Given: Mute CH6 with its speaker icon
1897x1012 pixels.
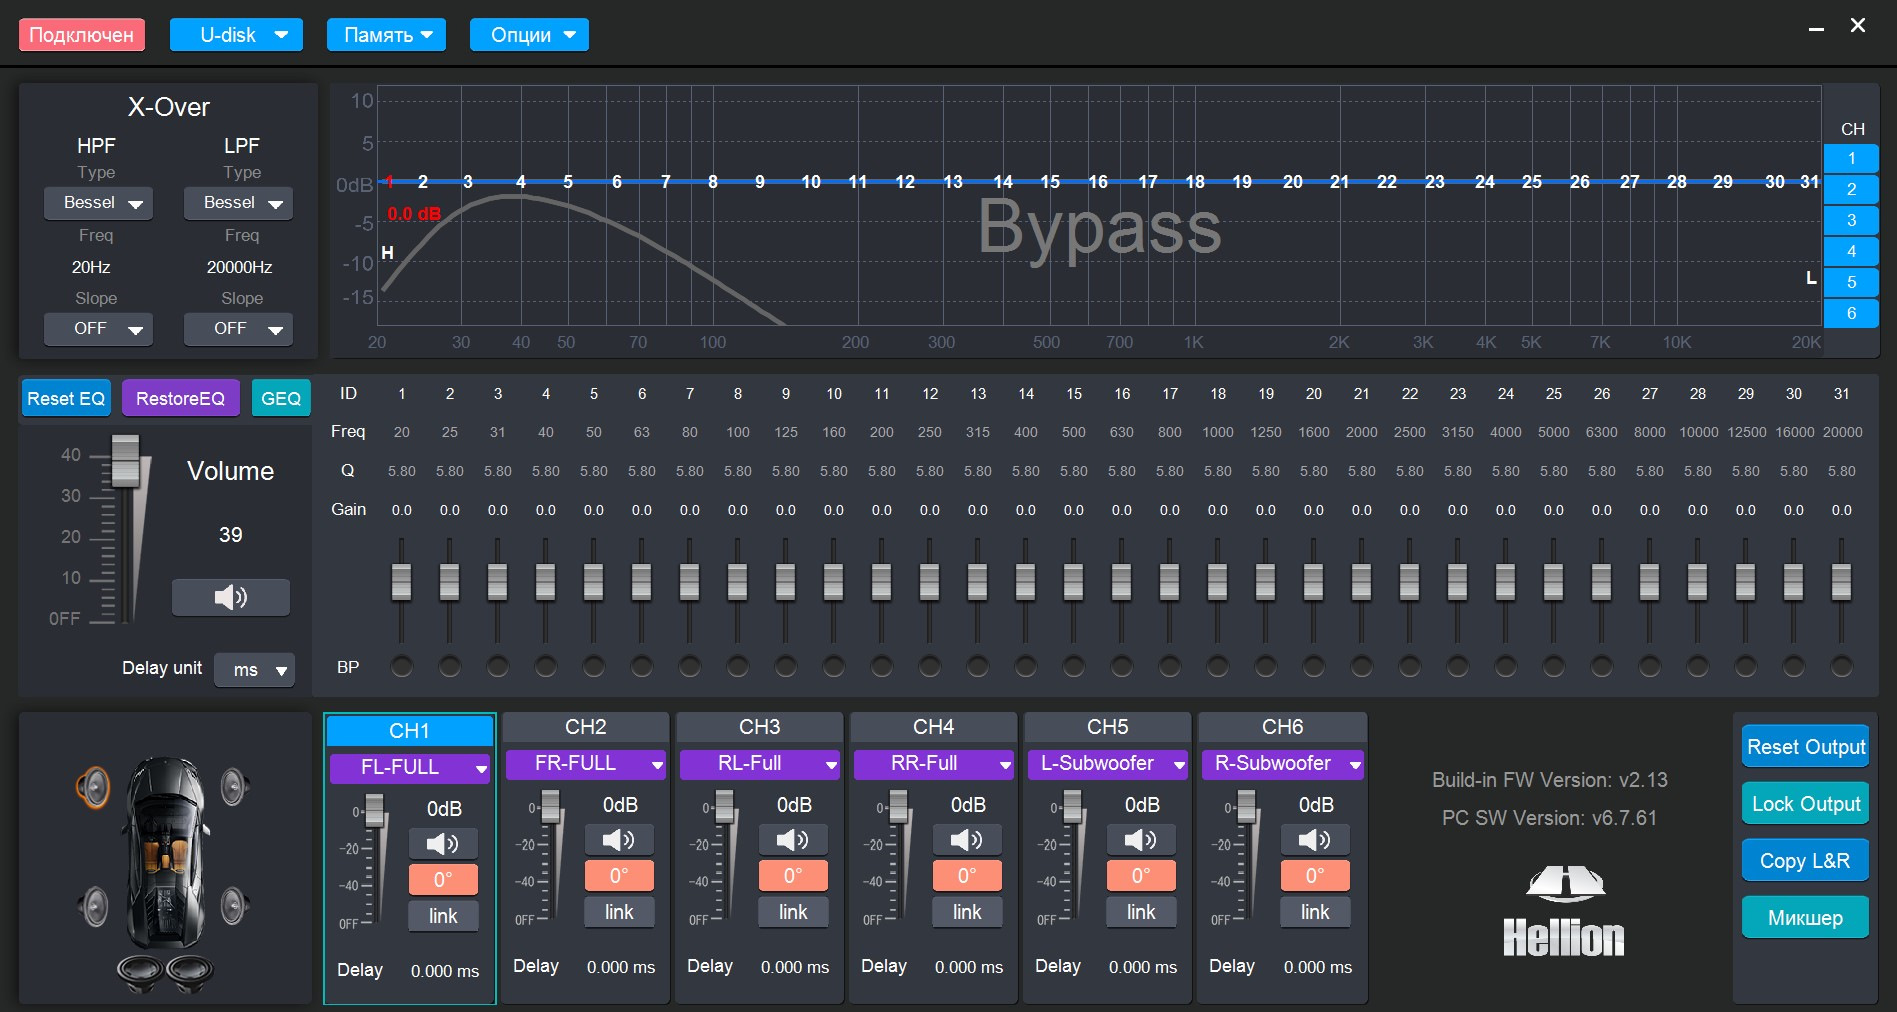Looking at the screenshot, I should pos(1314,839).
